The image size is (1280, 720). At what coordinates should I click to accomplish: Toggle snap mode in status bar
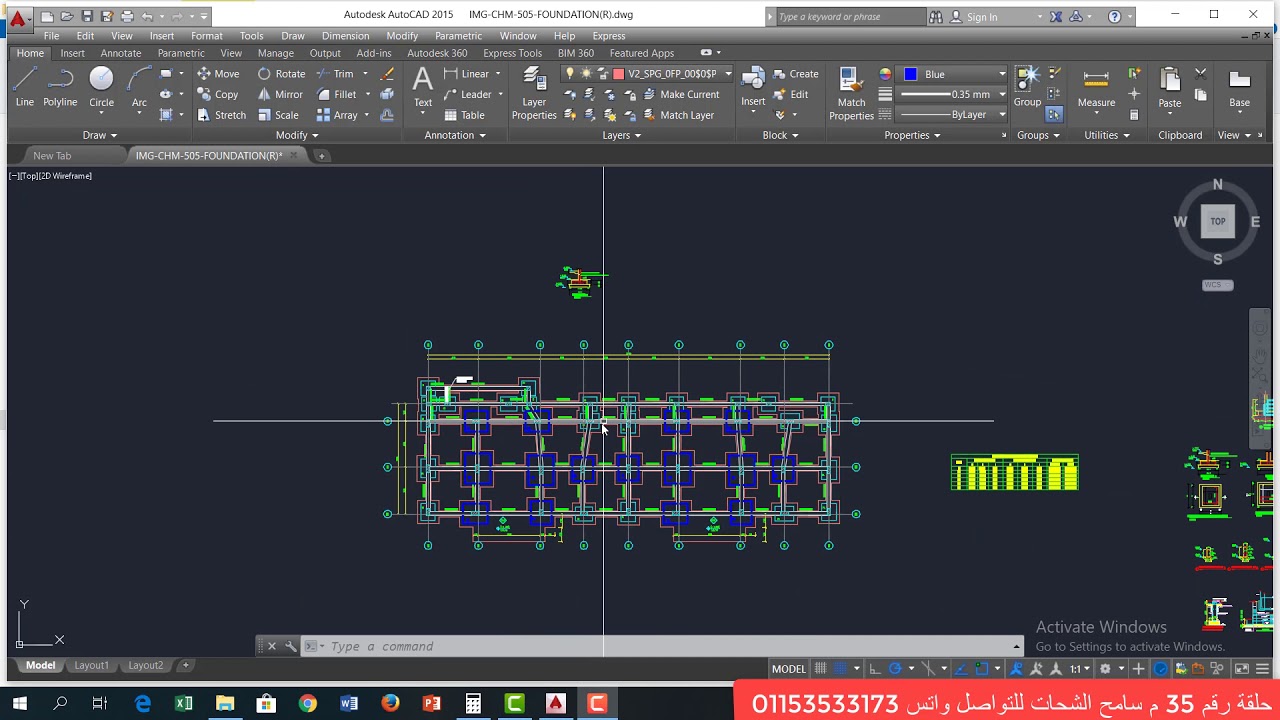coord(841,669)
